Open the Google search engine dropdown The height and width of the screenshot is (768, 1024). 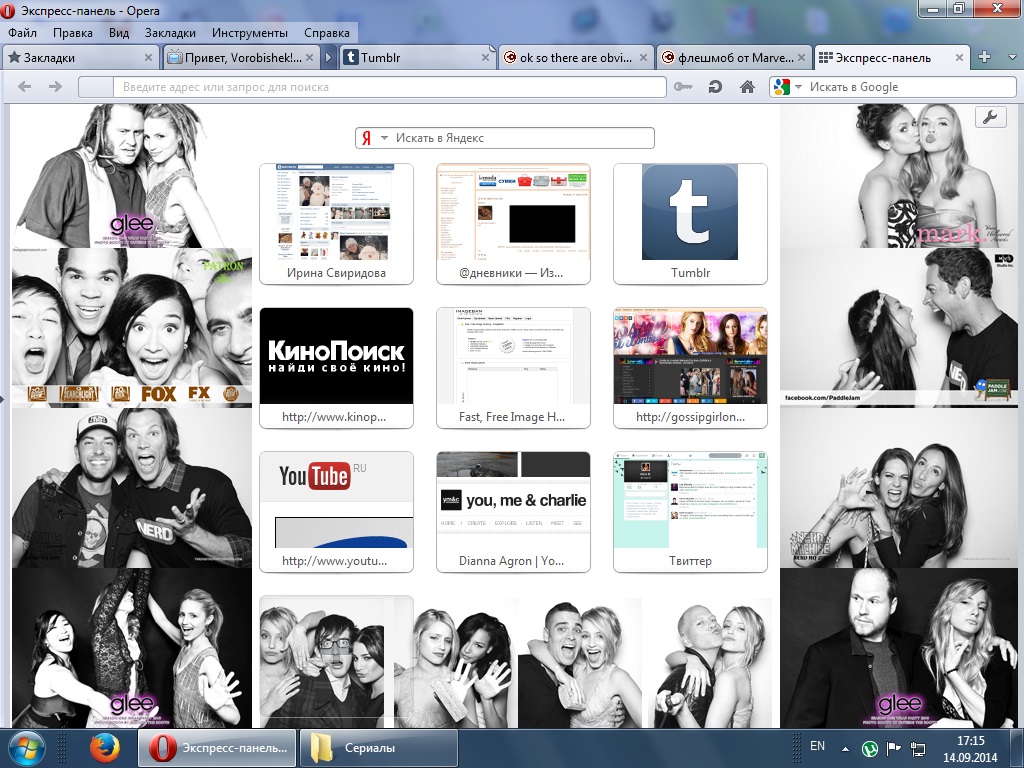click(798, 87)
